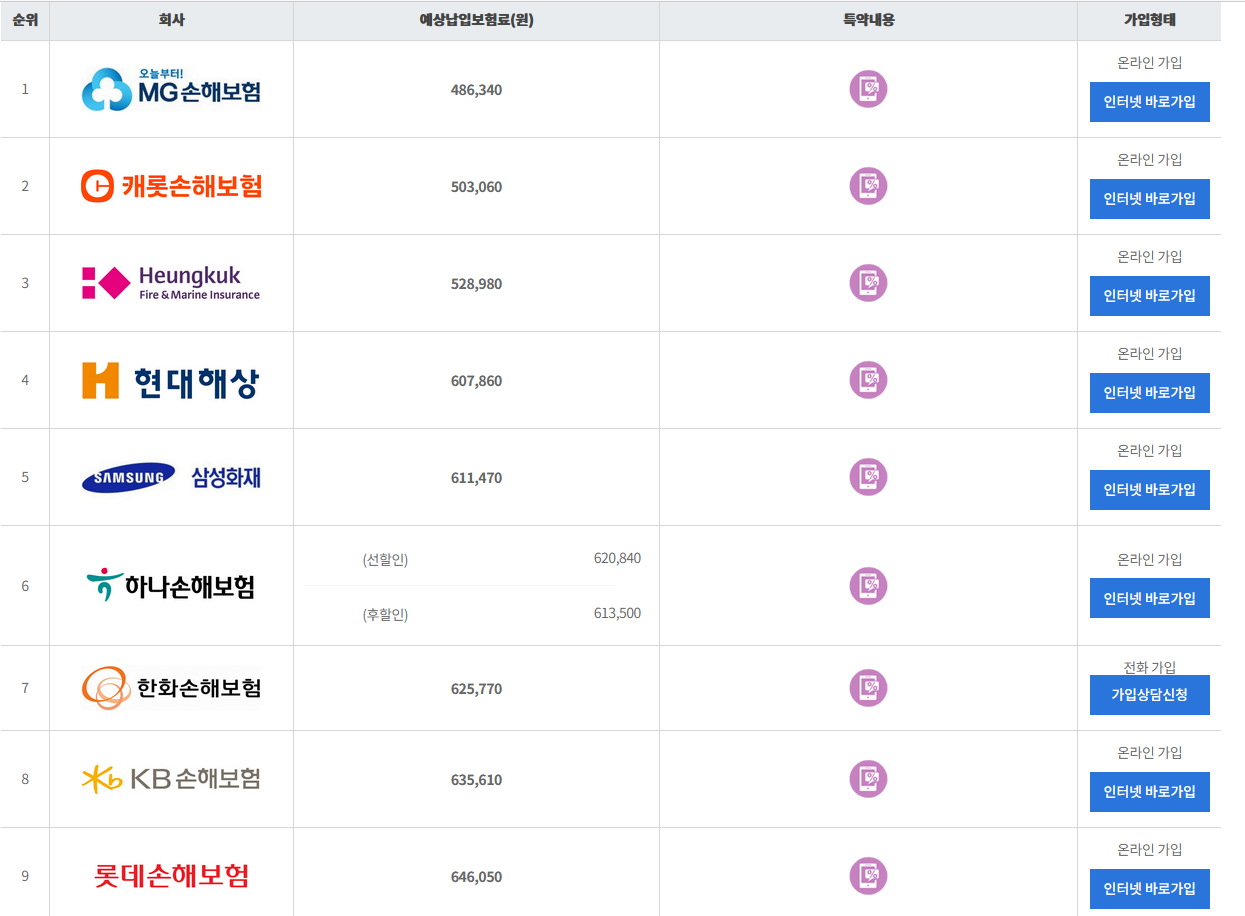This screenshot has height=916, width=1245.
Task: Open special terms icon for 현대해상 row
Action: [868, 380]
